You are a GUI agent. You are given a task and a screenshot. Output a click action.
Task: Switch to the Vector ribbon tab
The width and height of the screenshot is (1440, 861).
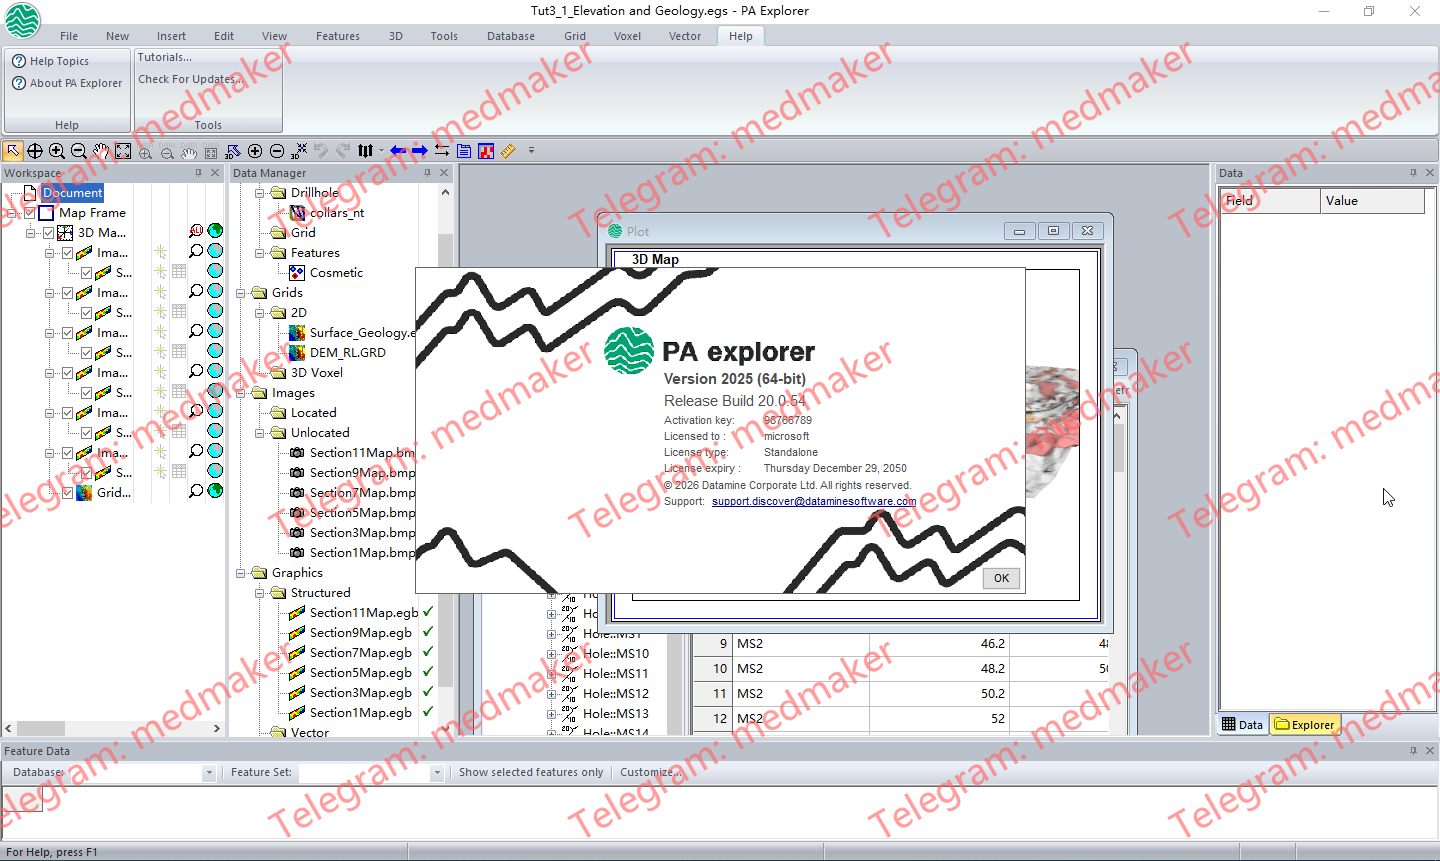tap(685, 36)
